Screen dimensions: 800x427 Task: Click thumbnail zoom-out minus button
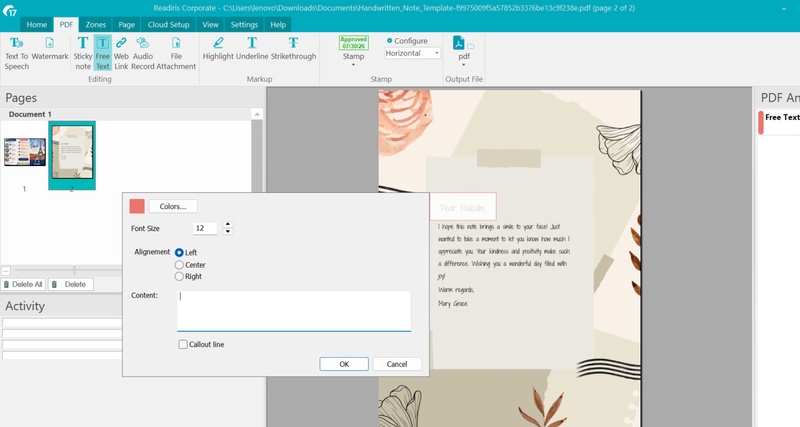pyautogui.click(x=6, y=270)
